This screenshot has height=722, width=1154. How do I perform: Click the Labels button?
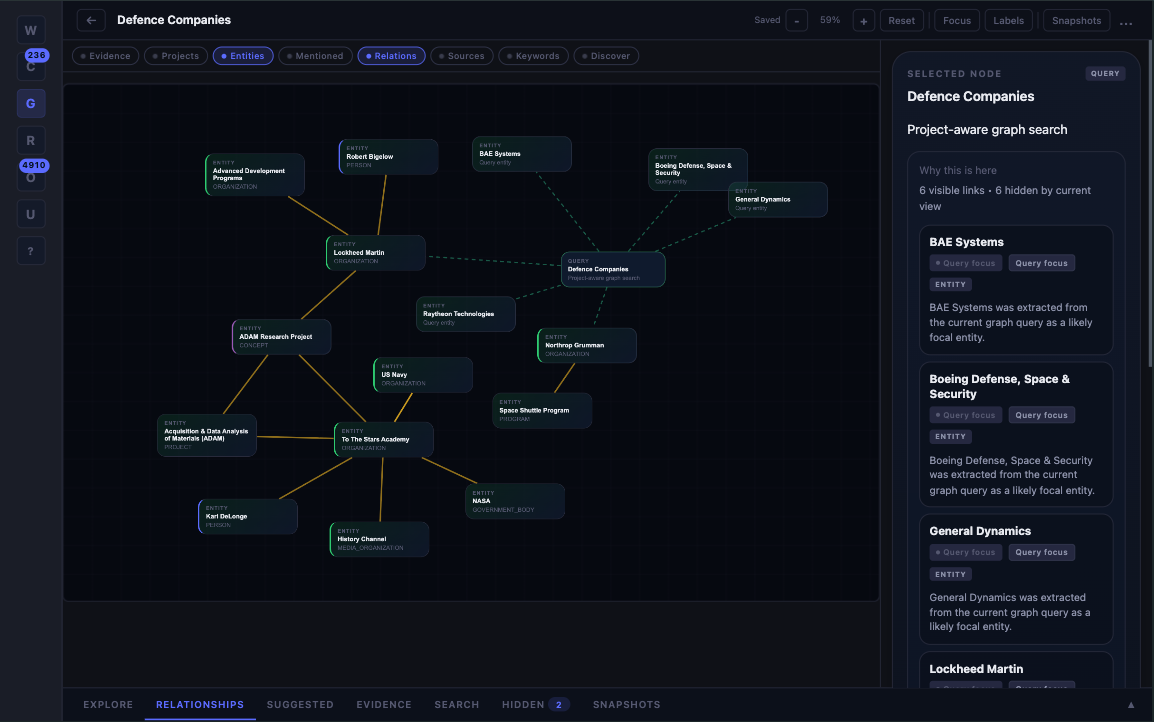coord(1008,21)
